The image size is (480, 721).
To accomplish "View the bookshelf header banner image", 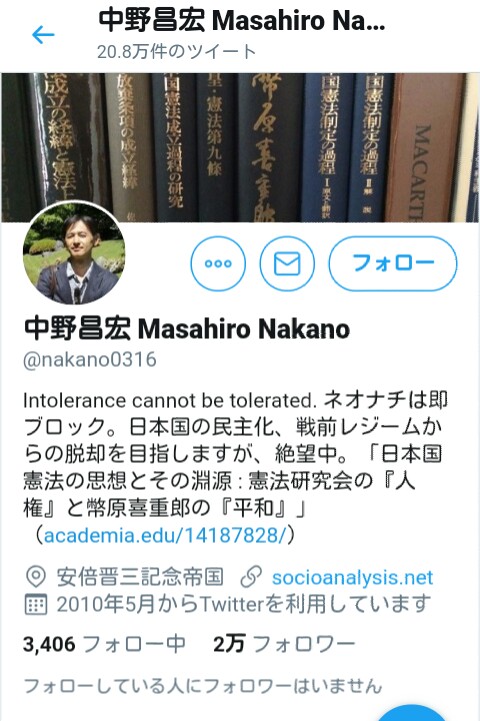I will coord(240,147).
